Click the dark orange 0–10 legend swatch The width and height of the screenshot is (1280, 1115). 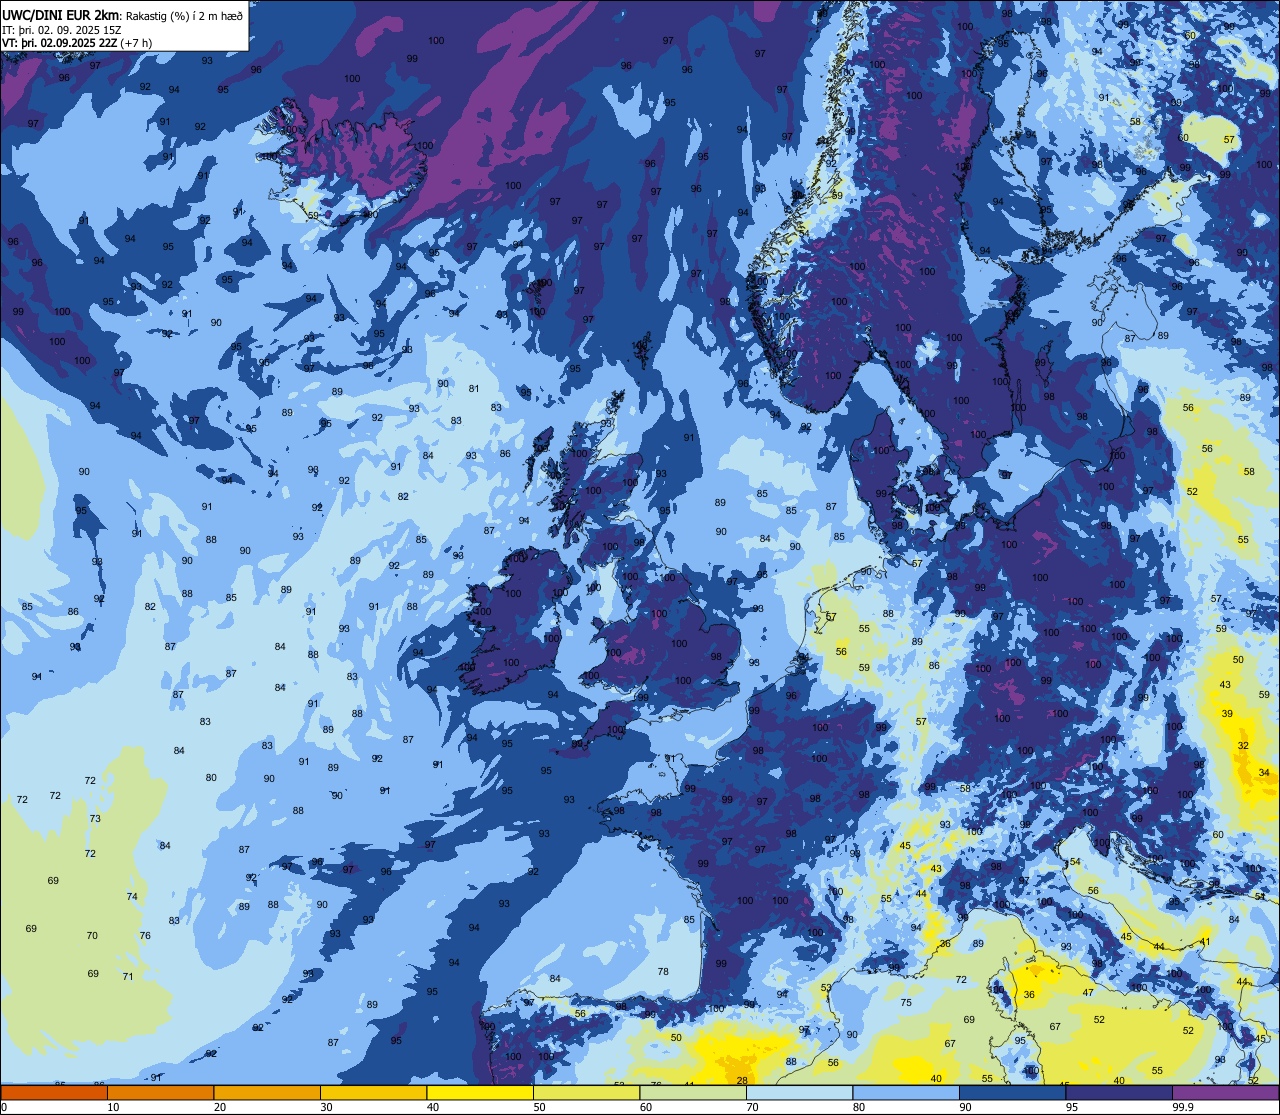click(x=54, y=1092)
